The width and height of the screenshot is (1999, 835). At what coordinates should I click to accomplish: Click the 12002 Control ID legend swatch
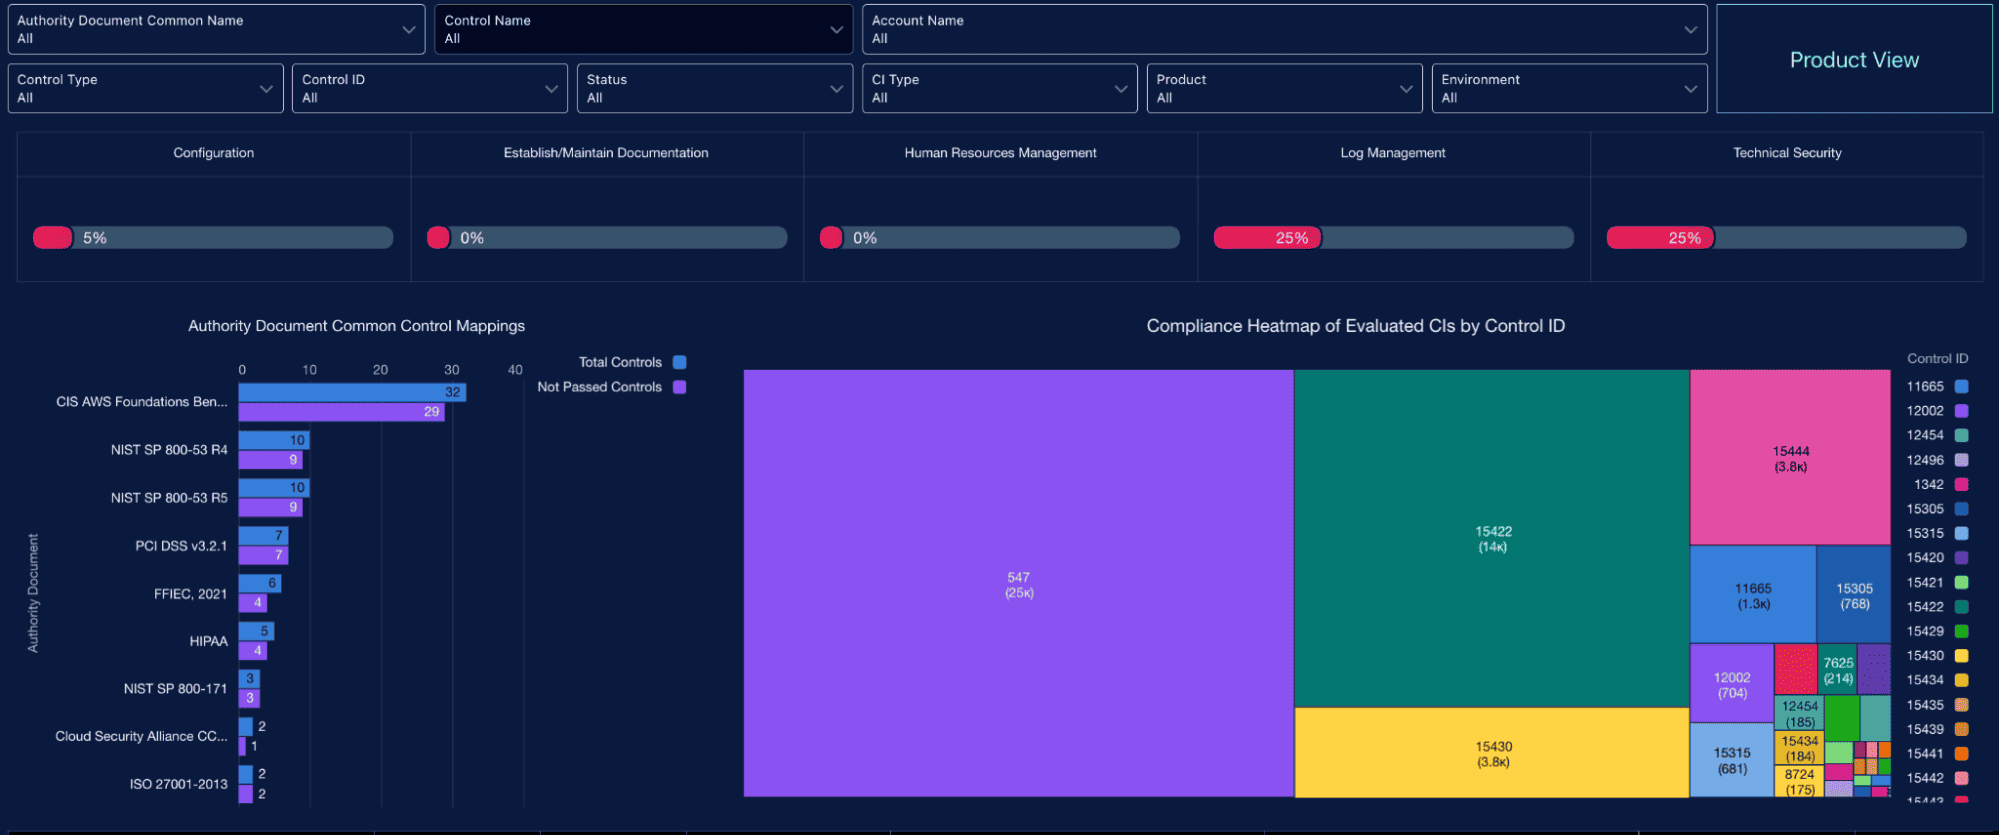(x=1962, y=411)
